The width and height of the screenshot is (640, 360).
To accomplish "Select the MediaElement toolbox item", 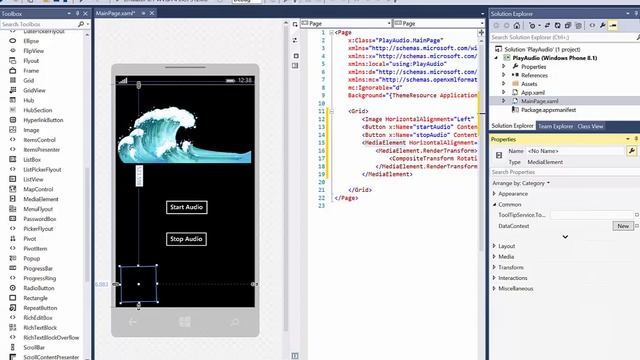I will coord(41,199).
